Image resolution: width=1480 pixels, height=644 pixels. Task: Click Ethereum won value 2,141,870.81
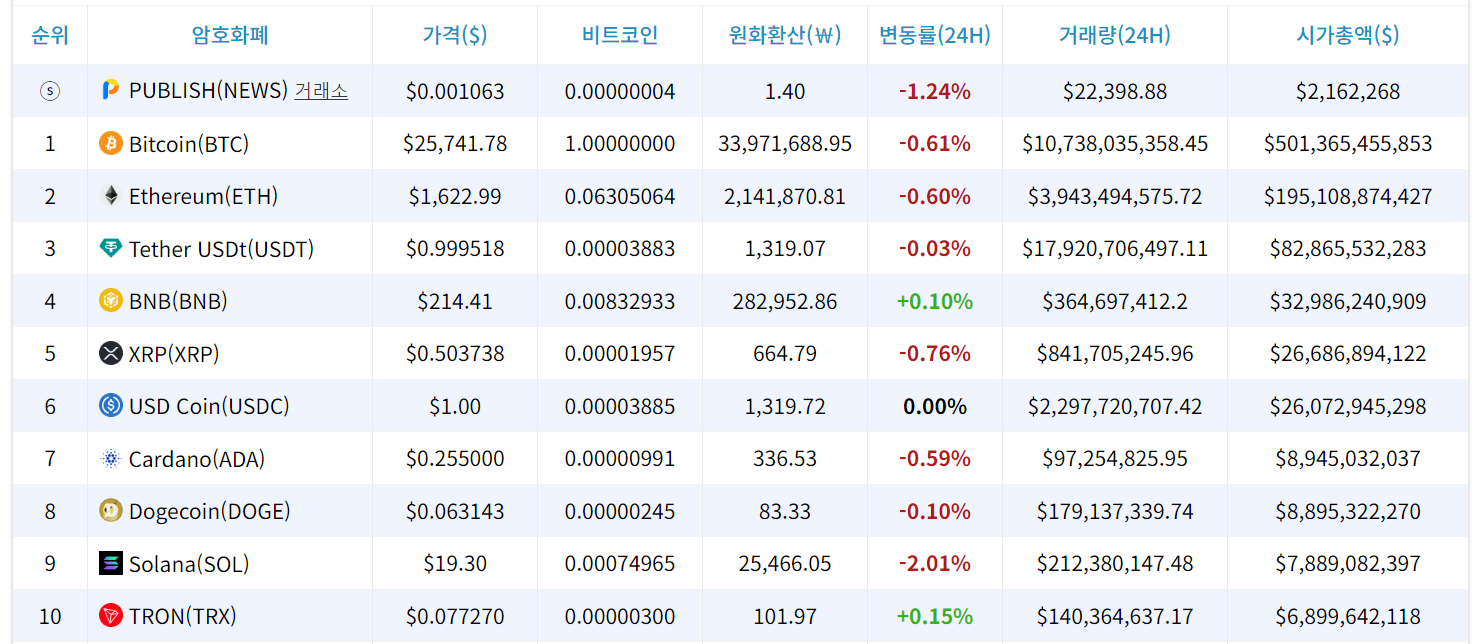(785, 196)
